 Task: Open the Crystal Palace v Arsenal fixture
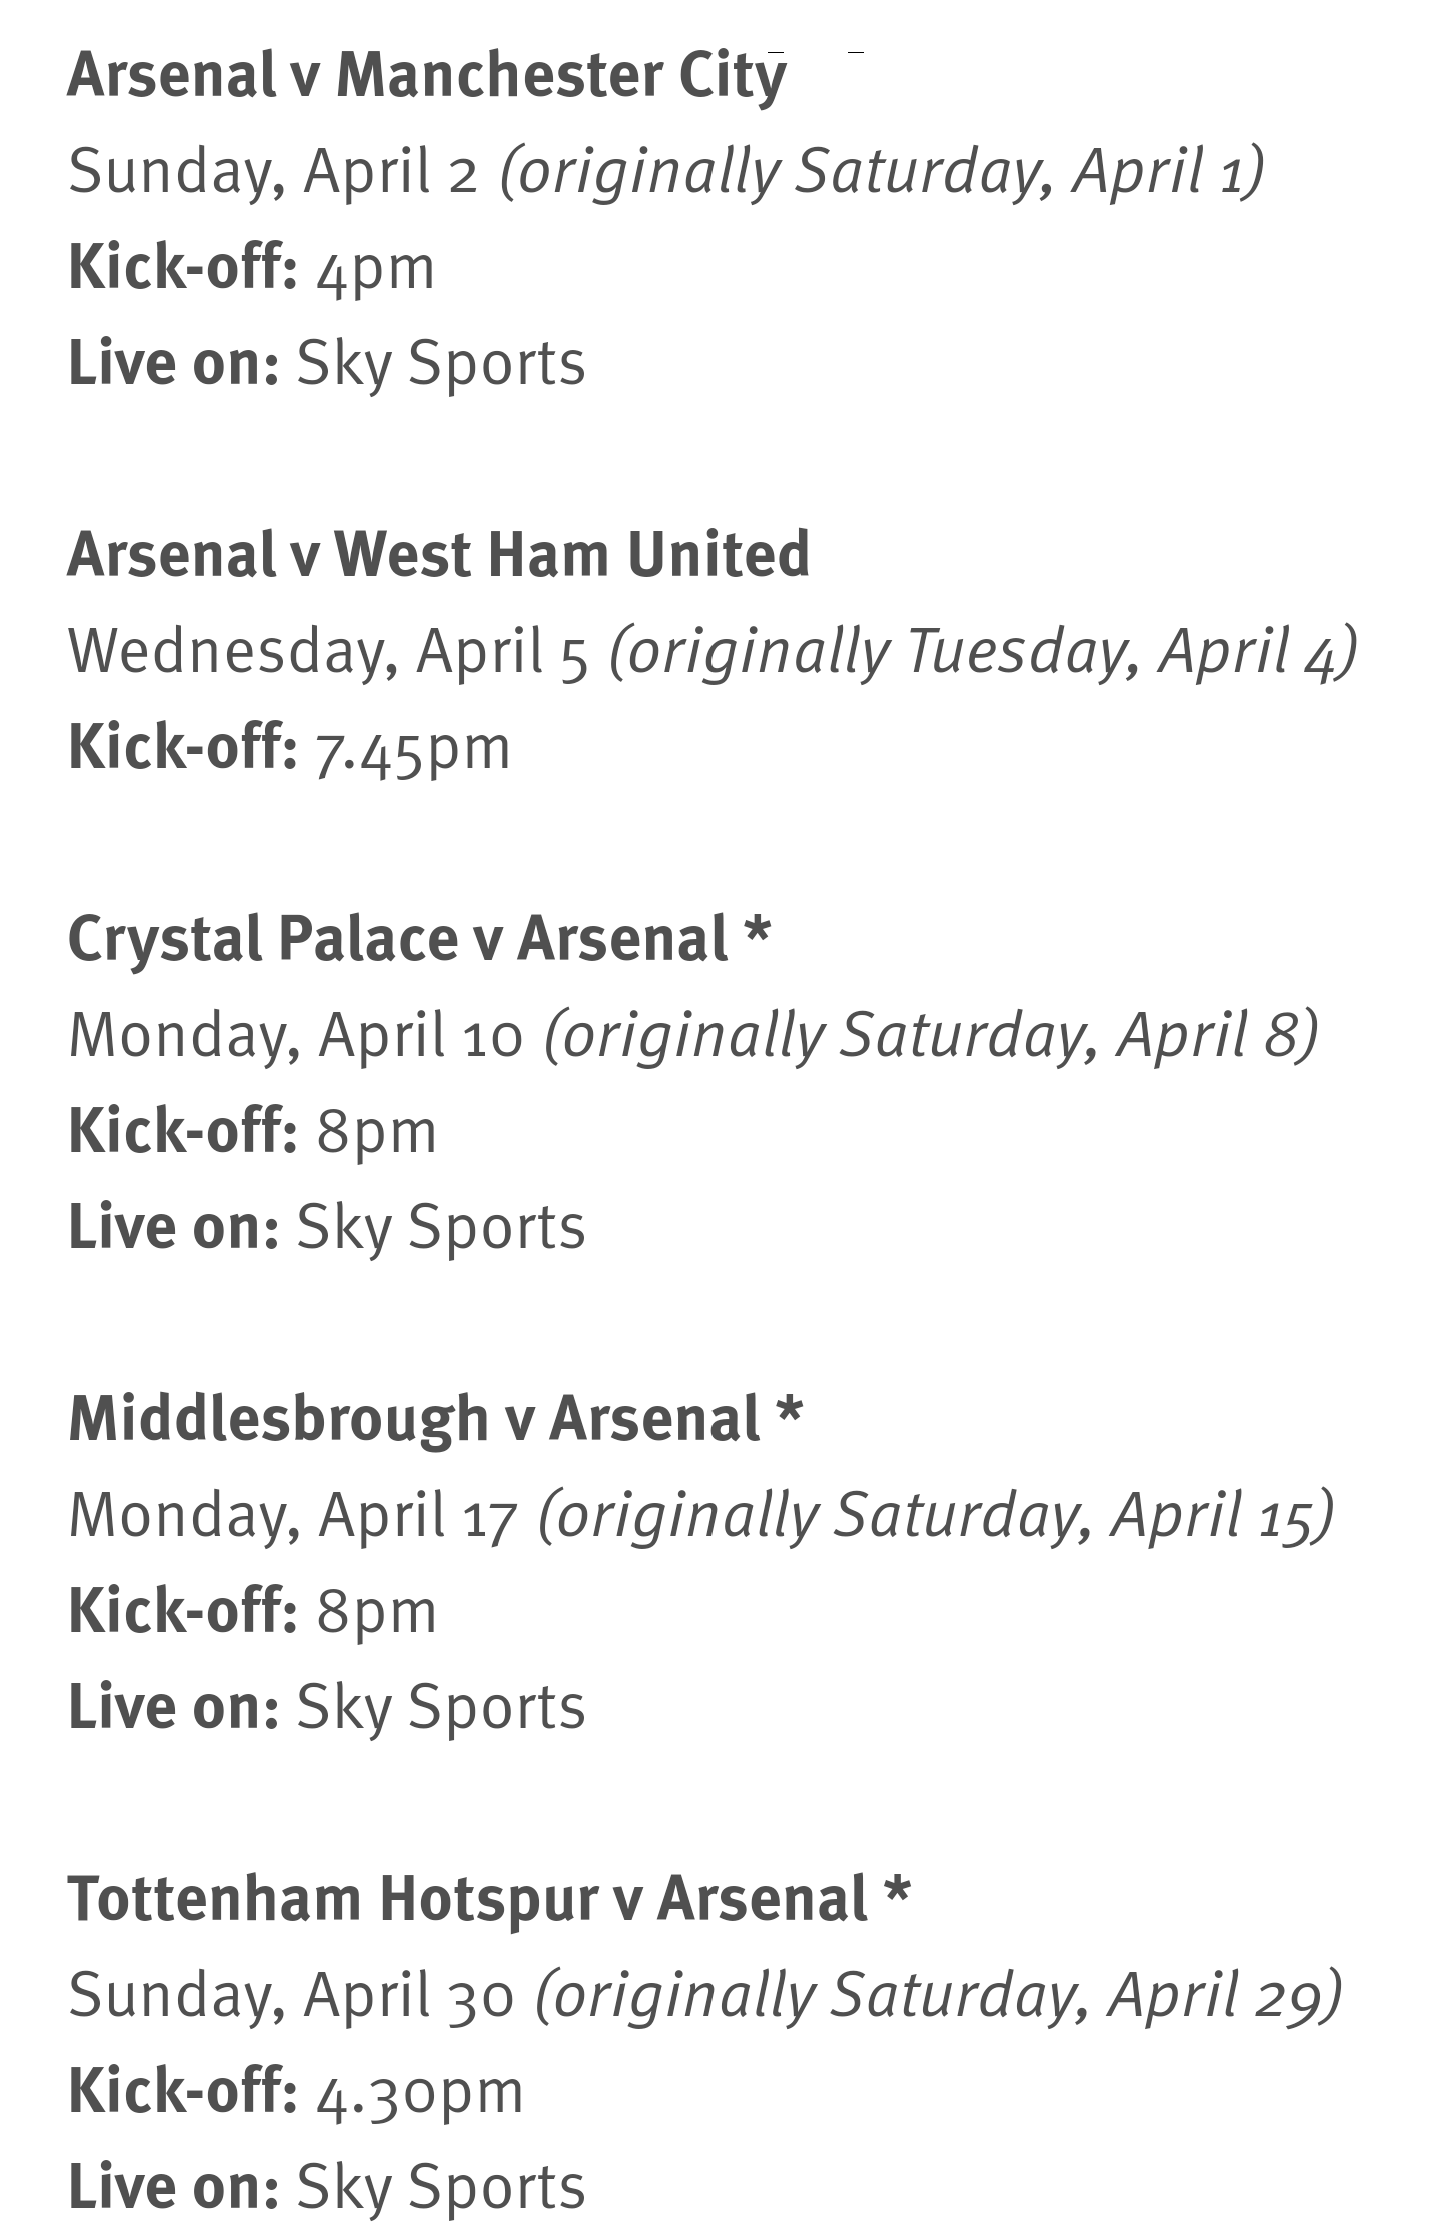tap(398, 940)
